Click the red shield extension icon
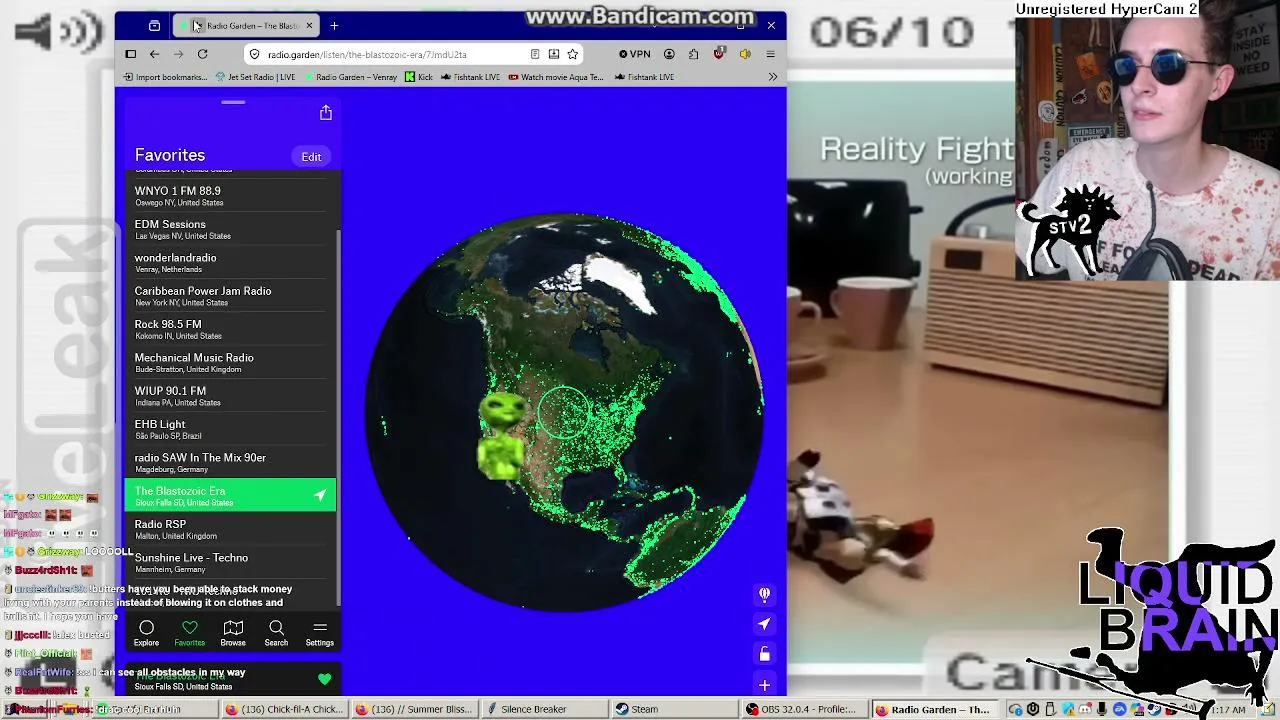This screenshot has width=1280, height=720. (719, 54)
